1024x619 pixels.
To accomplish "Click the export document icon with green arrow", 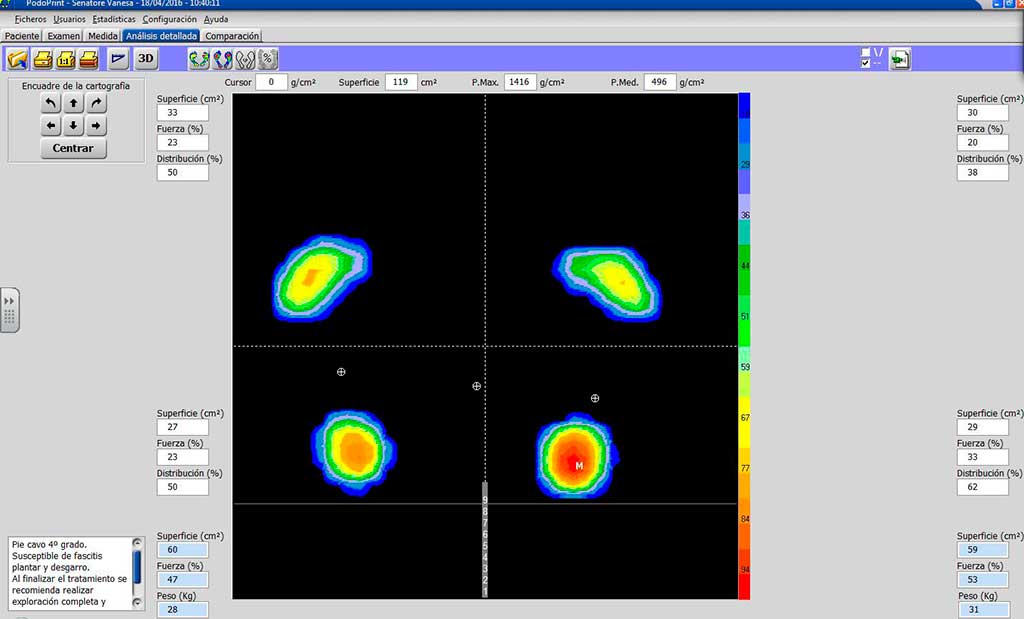I will [x=899, y=59].
